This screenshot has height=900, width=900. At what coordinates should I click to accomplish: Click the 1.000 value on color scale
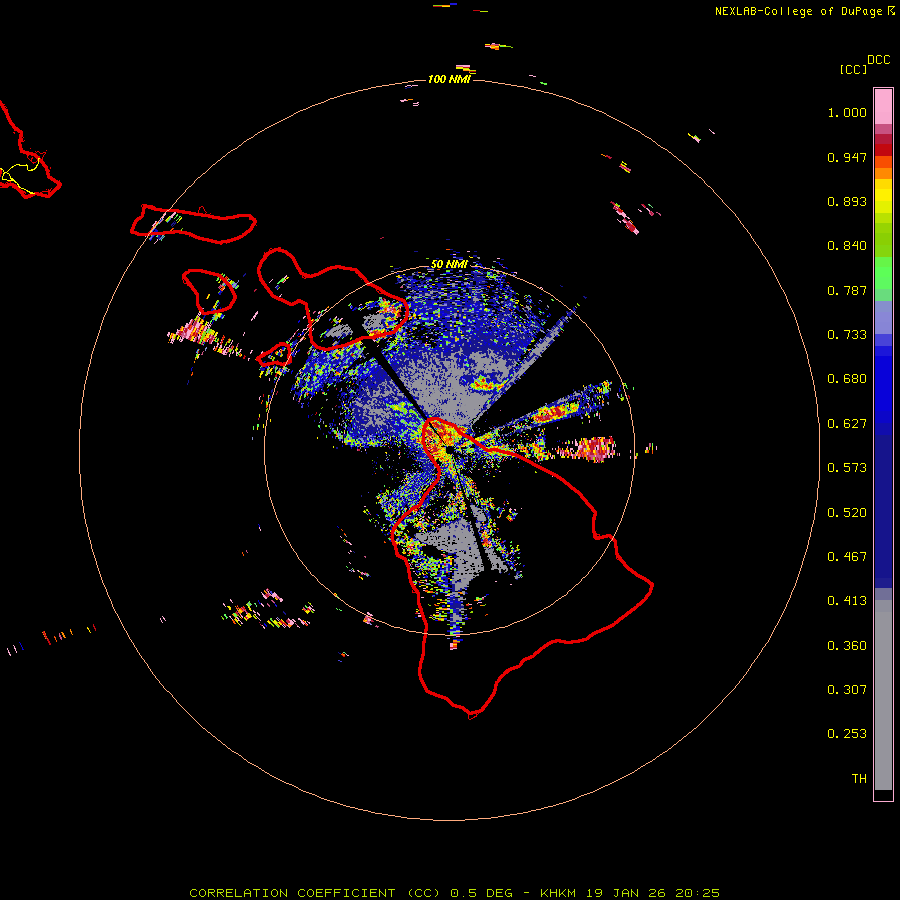point(847,112)
